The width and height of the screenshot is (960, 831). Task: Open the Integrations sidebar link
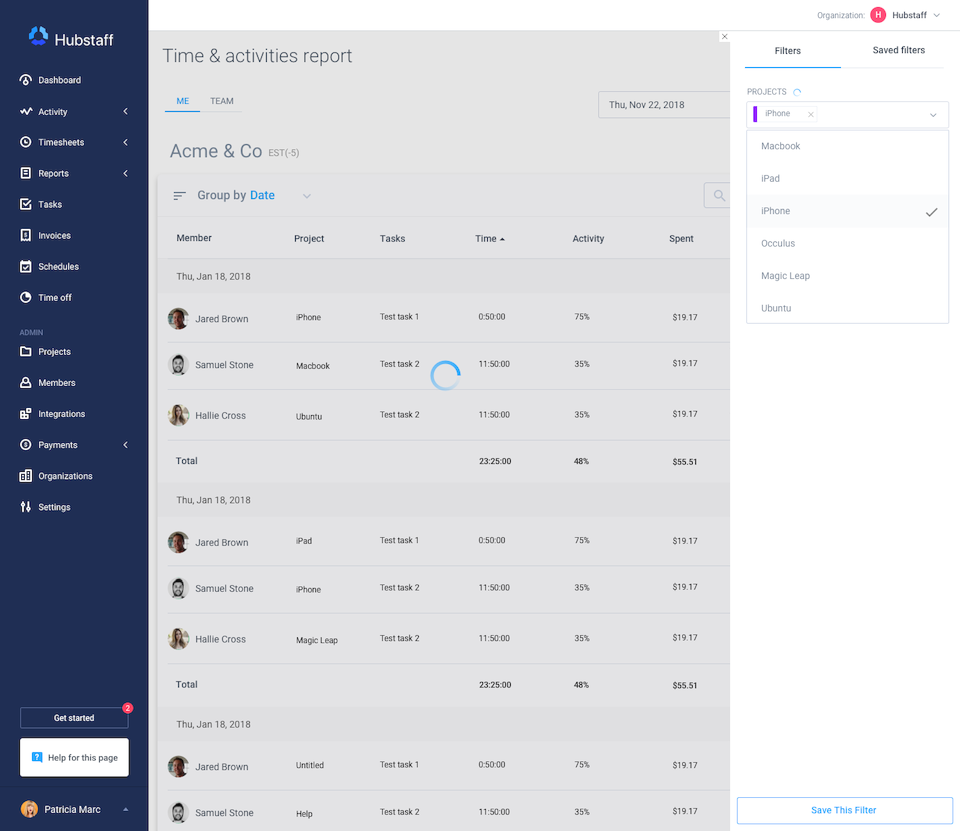point(62,414)
